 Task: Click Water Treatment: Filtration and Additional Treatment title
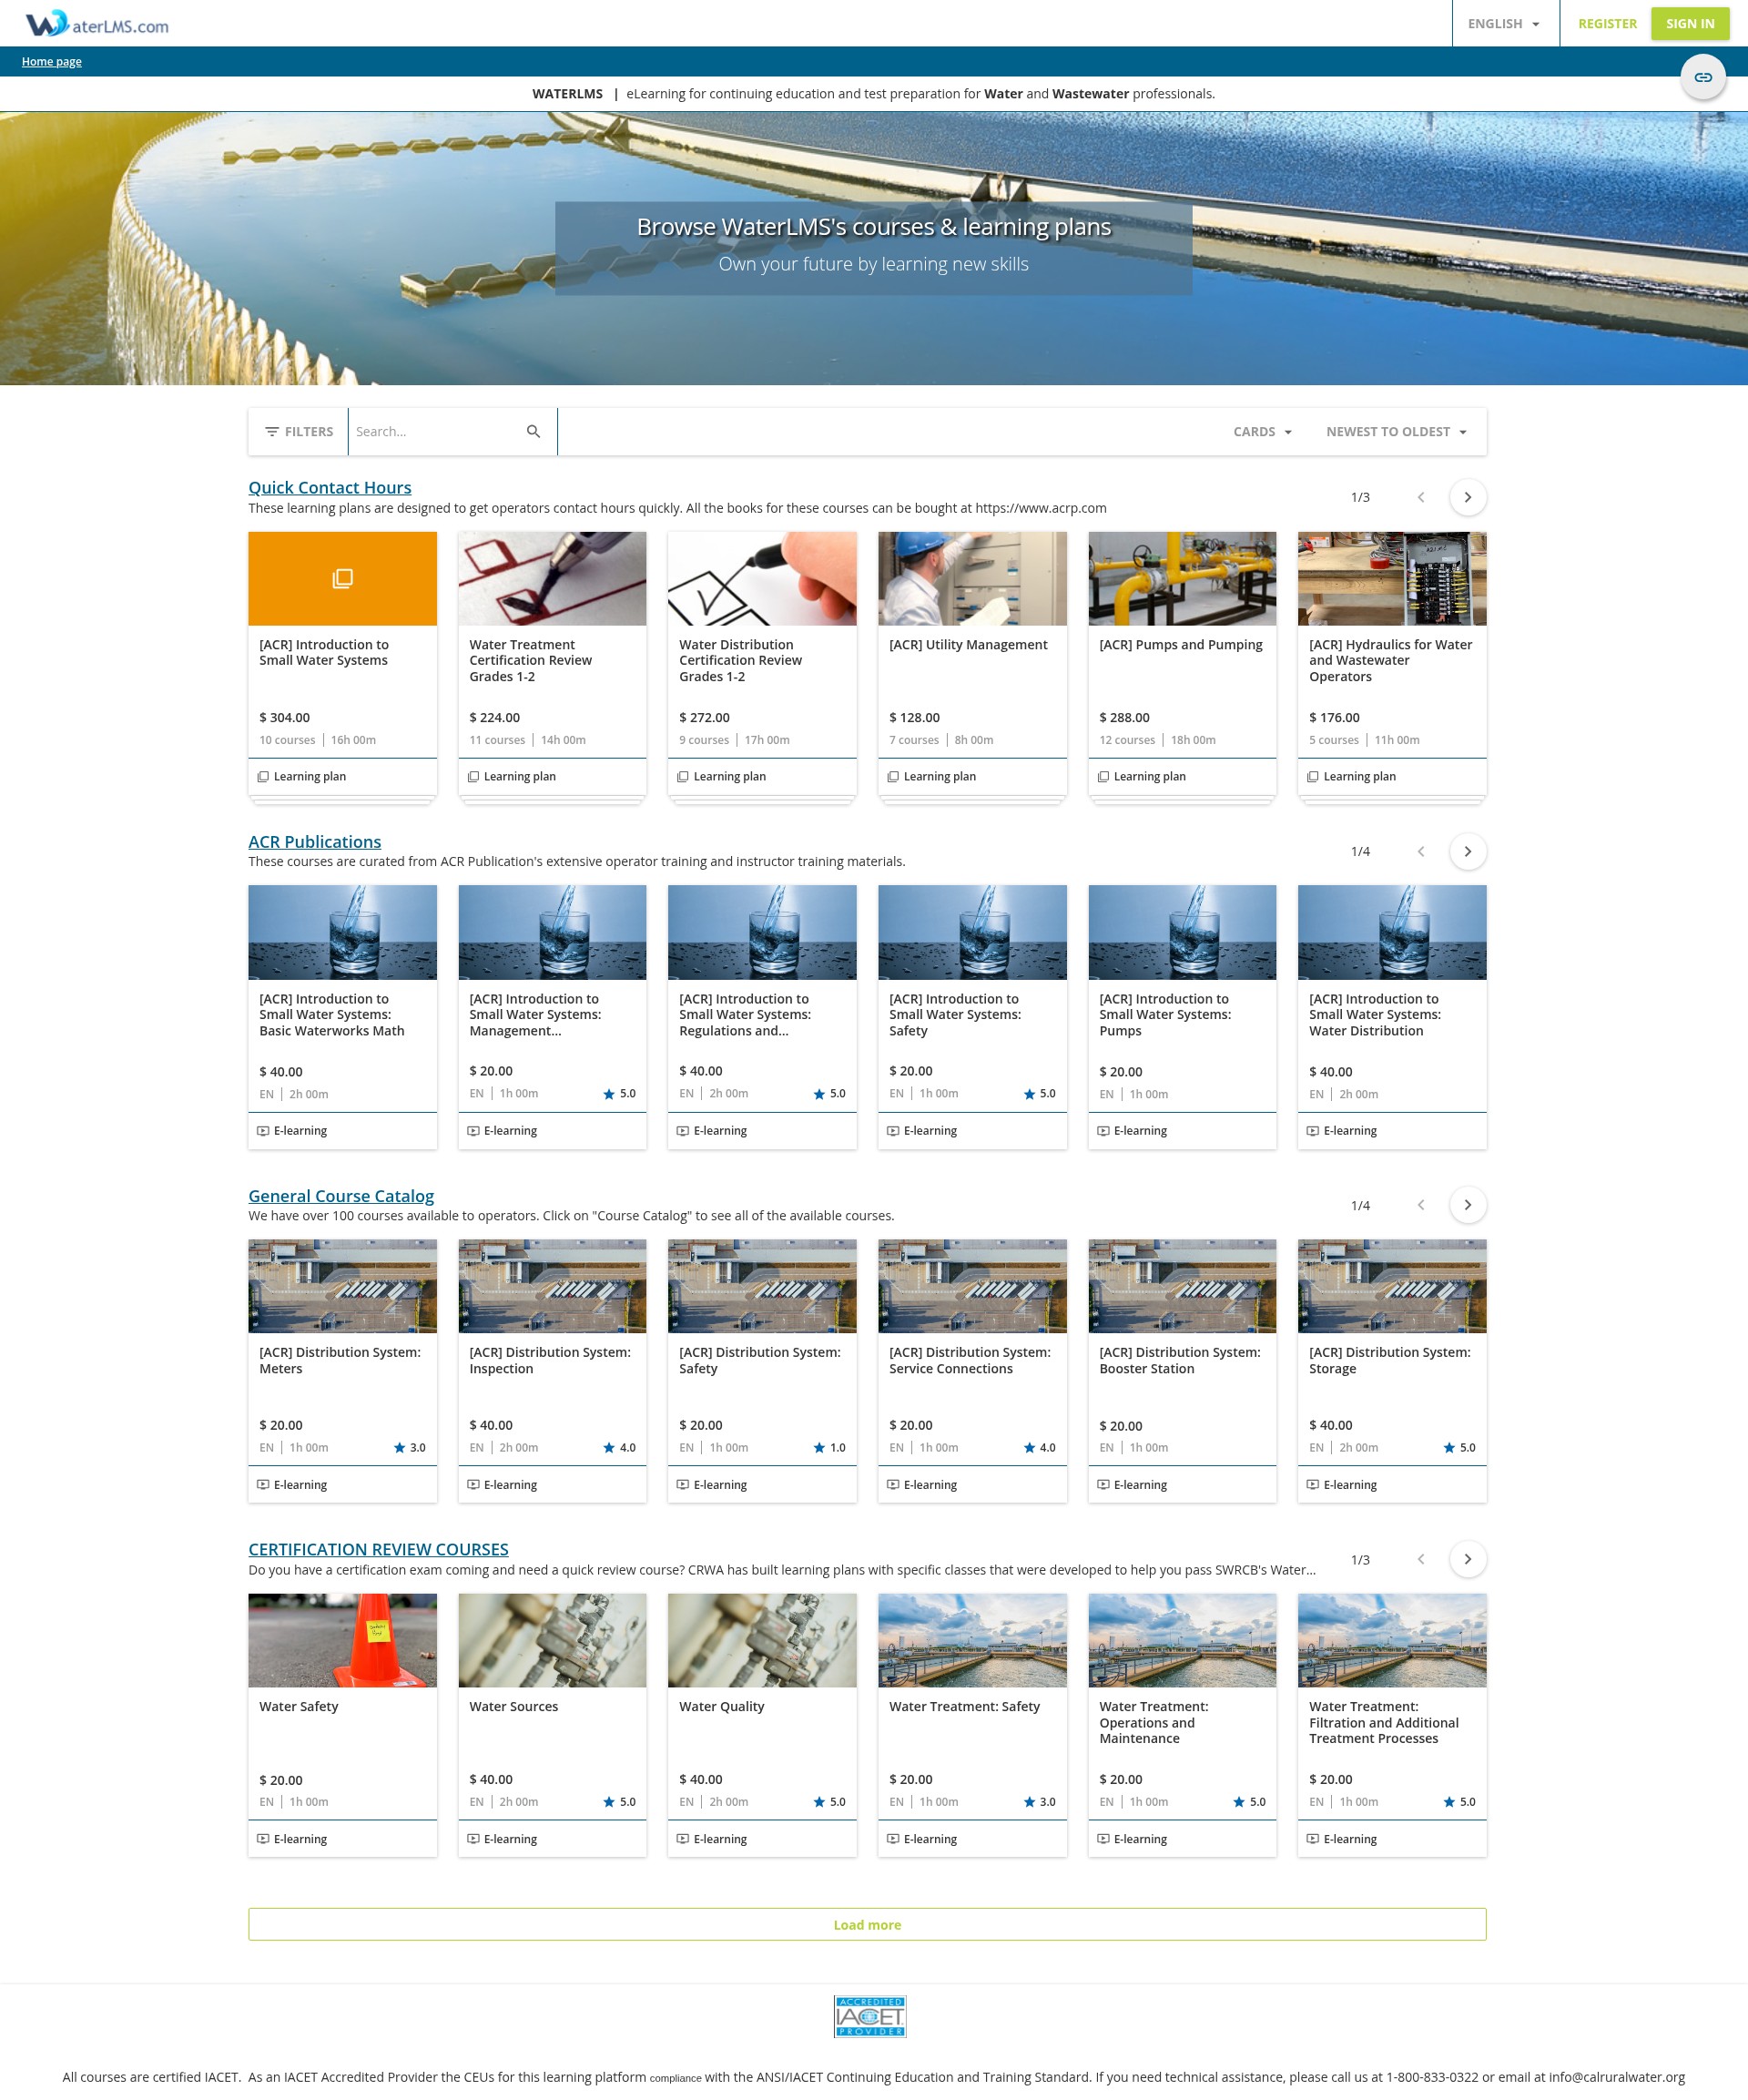pos(1384,1722)
